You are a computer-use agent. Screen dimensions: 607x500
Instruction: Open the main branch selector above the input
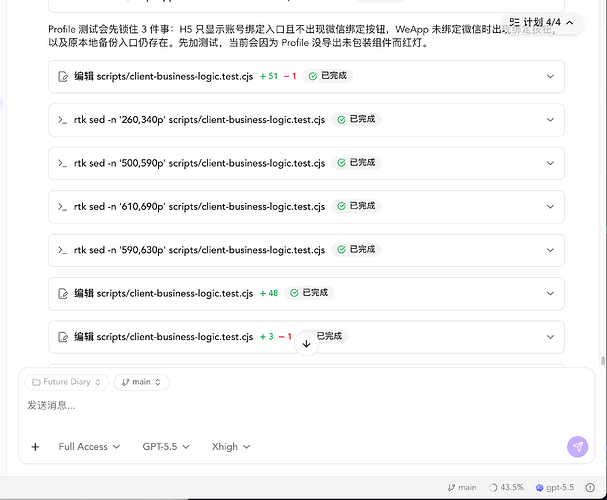[x=141, y=382]
